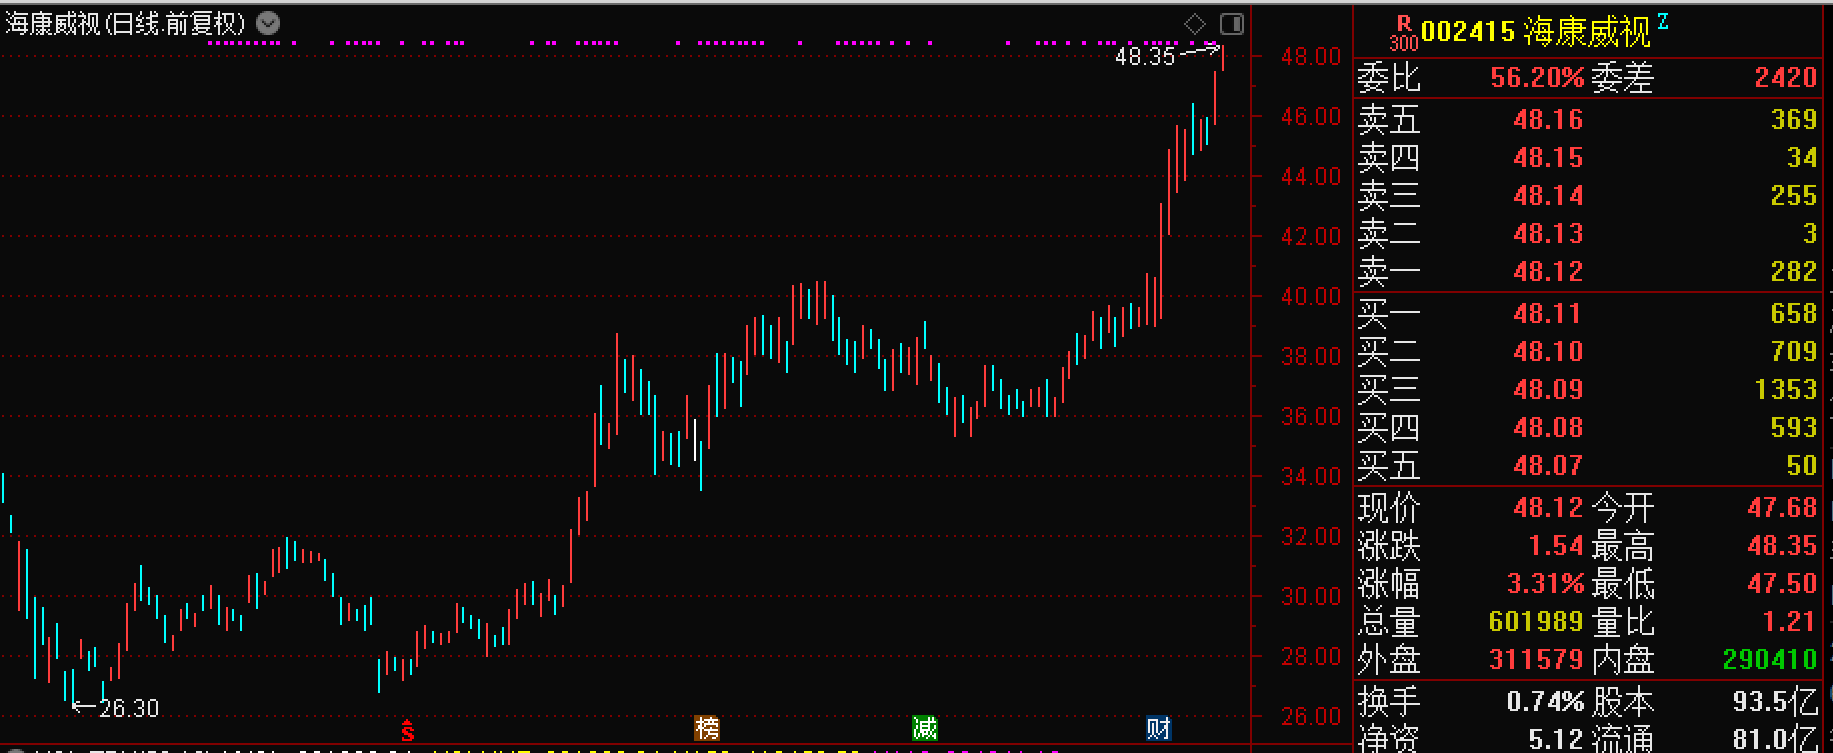
Task: Click stock code 002415 in the header
Action: coord(1468,32)
